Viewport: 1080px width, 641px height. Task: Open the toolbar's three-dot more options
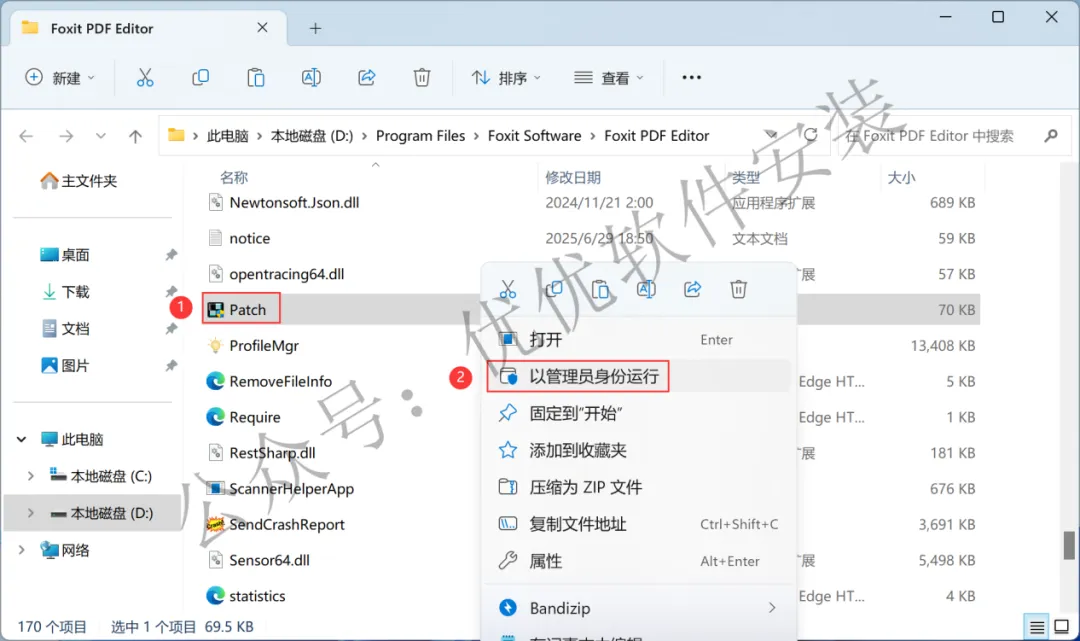[x=692, y=78]
